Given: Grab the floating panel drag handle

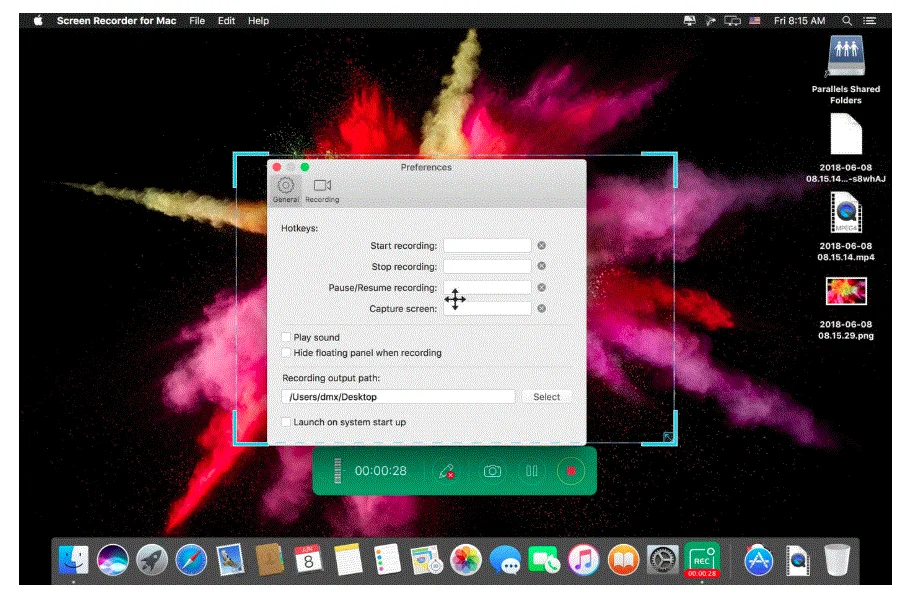Looking at the screenshot, I should tap(338, 471).
